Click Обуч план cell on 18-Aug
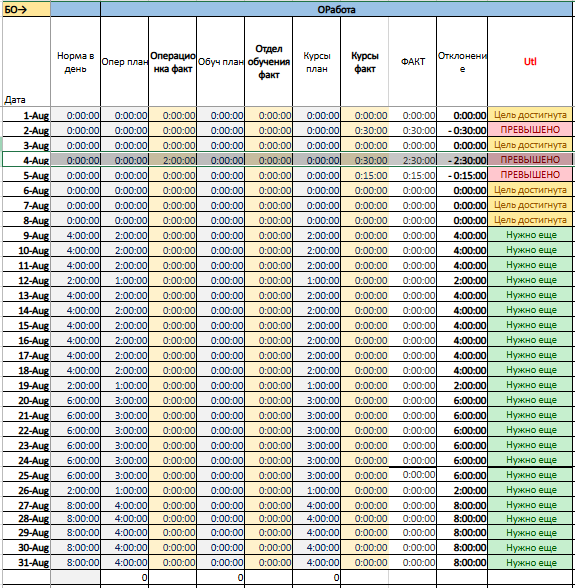Image resolution: width=575 pixels, height=588 pixels. click(221, 370)
